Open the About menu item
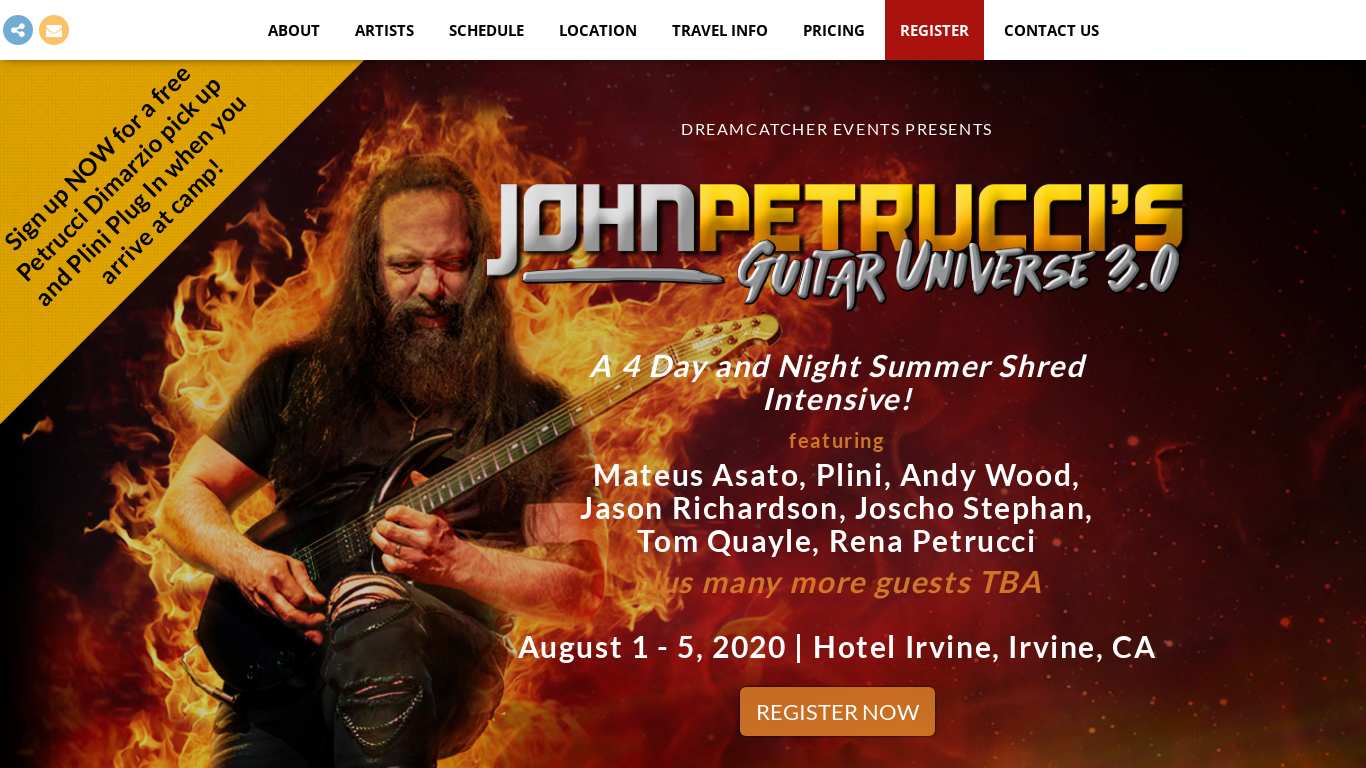This screenshot has width=1366, height=768. point(294,30)
